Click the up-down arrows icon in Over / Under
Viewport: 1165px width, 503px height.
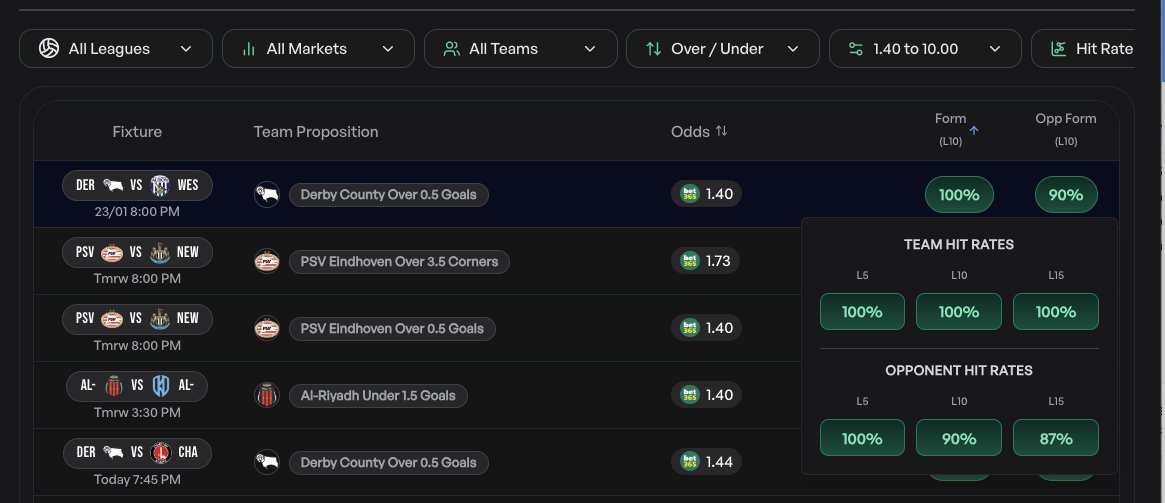pos(654,49)
